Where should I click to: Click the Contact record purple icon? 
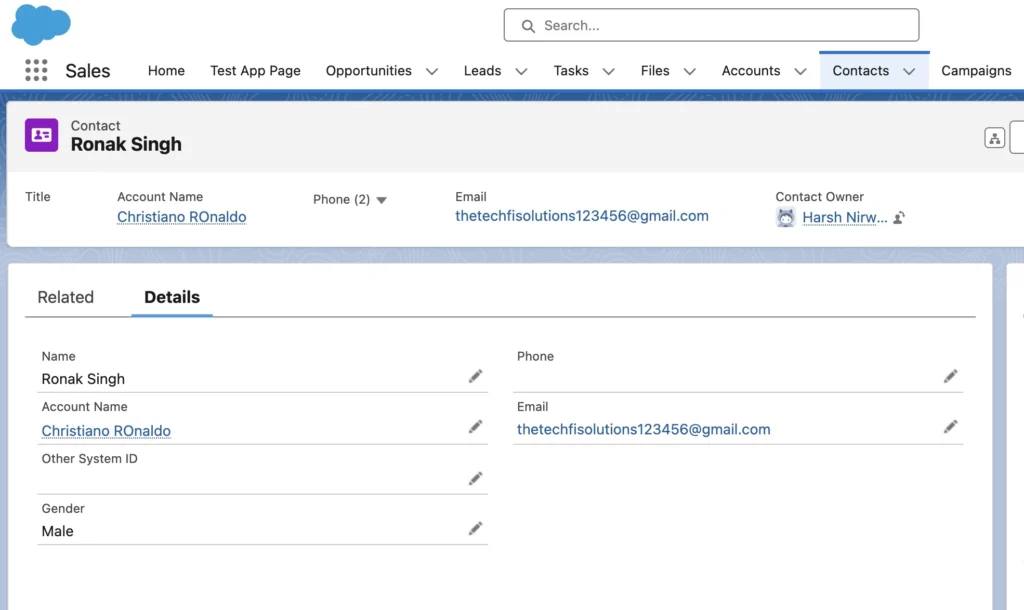[41, 135]
